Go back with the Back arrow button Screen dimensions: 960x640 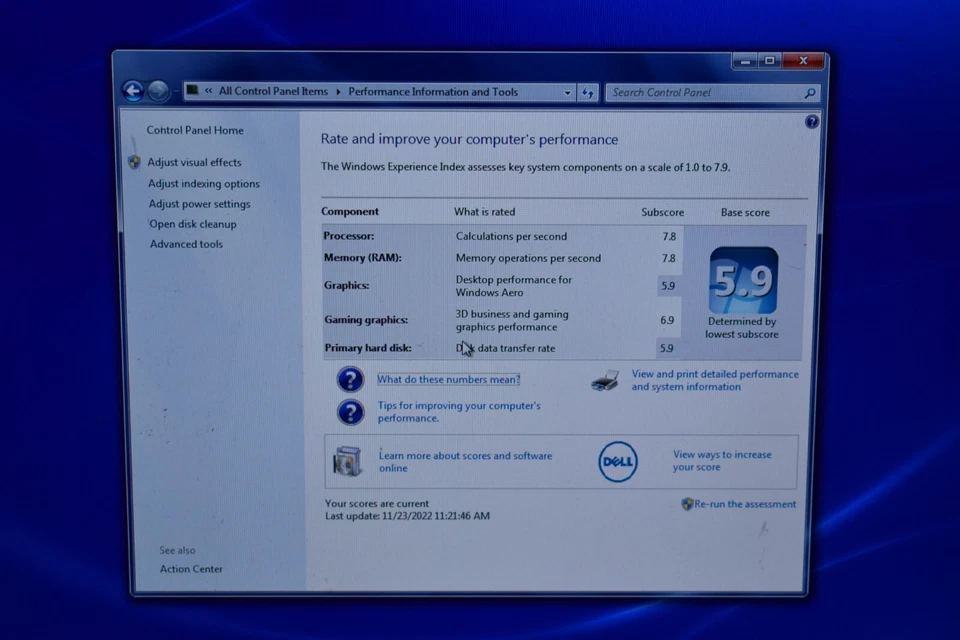(133, 91)
